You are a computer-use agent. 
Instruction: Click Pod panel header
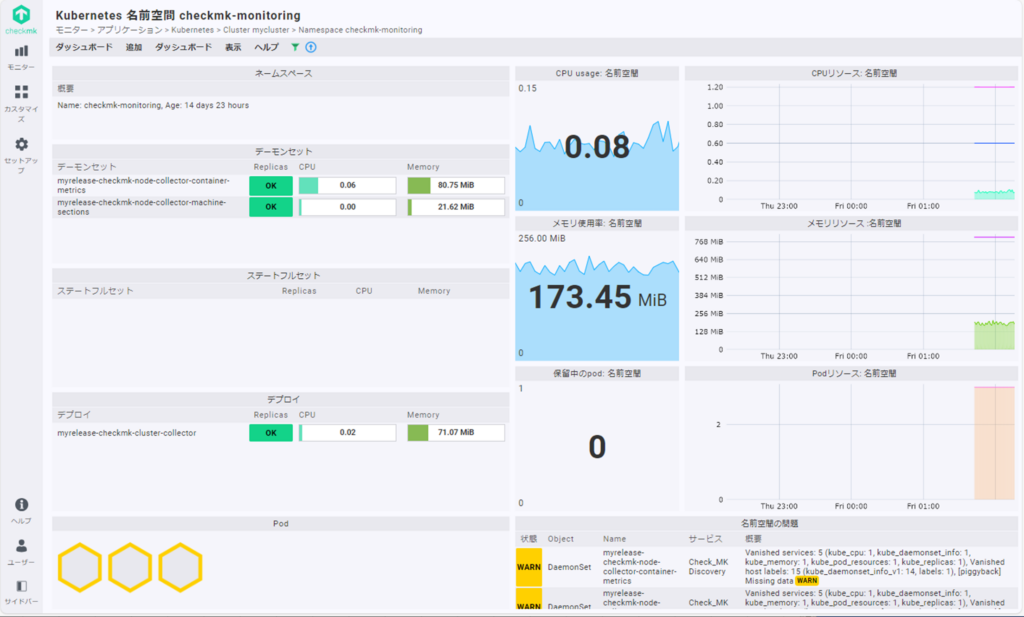[281, 524]
